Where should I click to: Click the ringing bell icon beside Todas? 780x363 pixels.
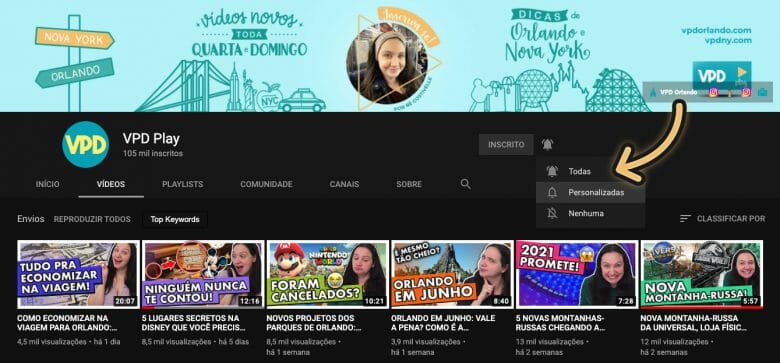552,171
